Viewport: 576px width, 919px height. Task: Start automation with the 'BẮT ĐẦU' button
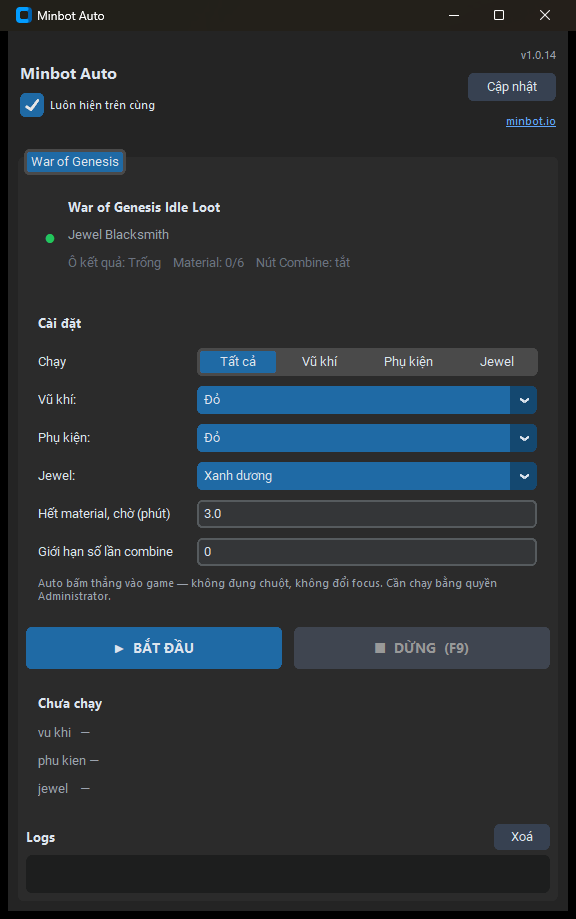(x=154, y=648)
